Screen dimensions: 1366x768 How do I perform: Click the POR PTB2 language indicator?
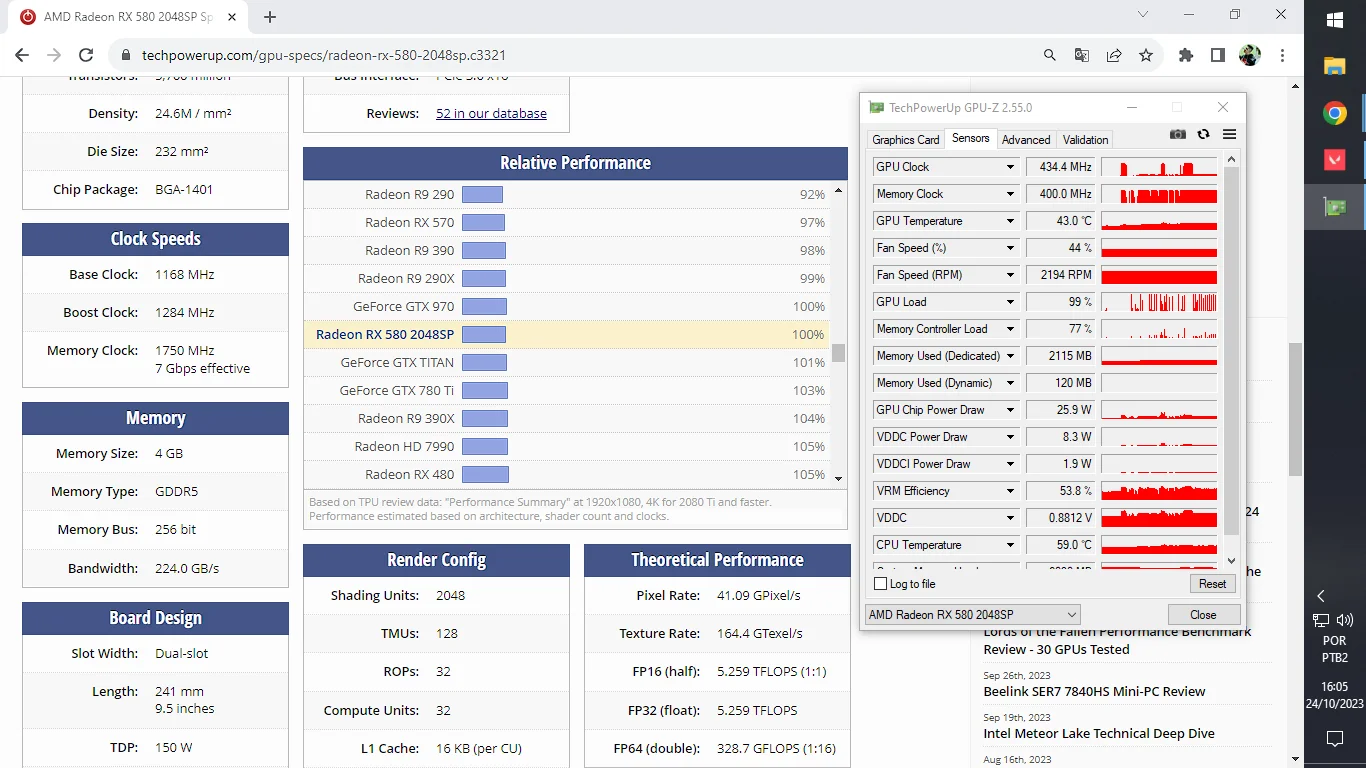click(1334, 649)
